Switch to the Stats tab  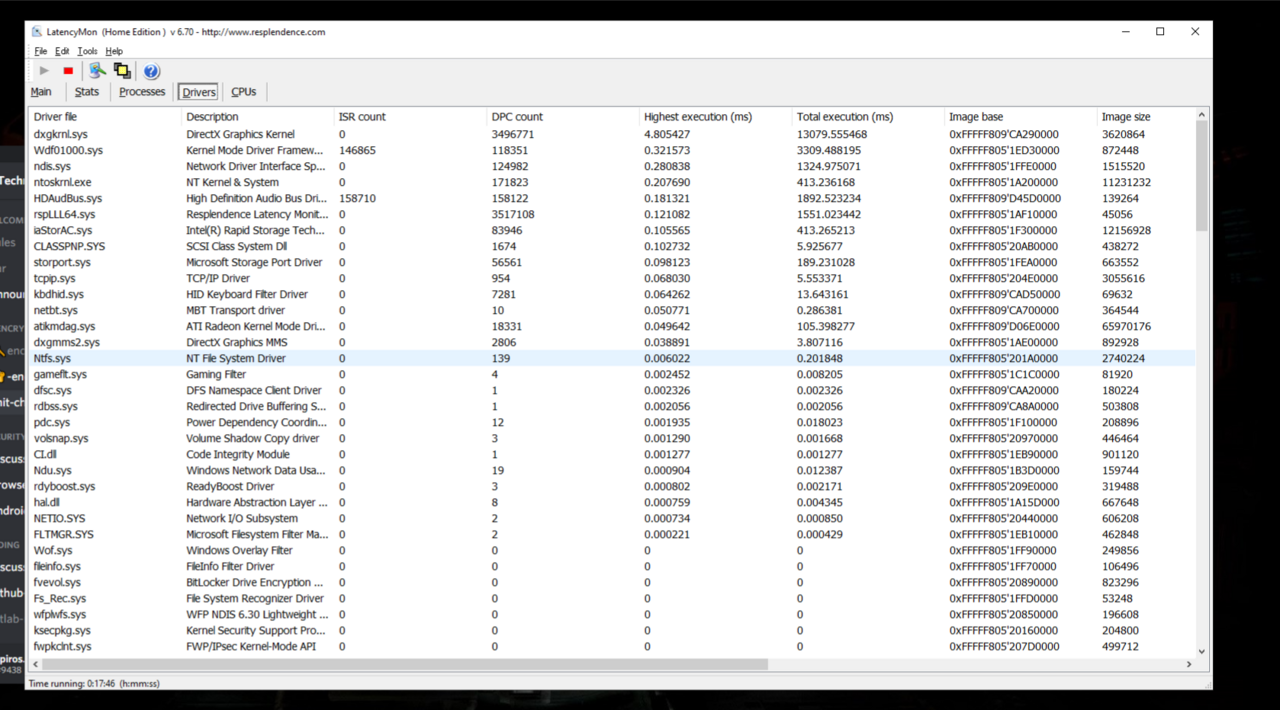coord(87,92)
